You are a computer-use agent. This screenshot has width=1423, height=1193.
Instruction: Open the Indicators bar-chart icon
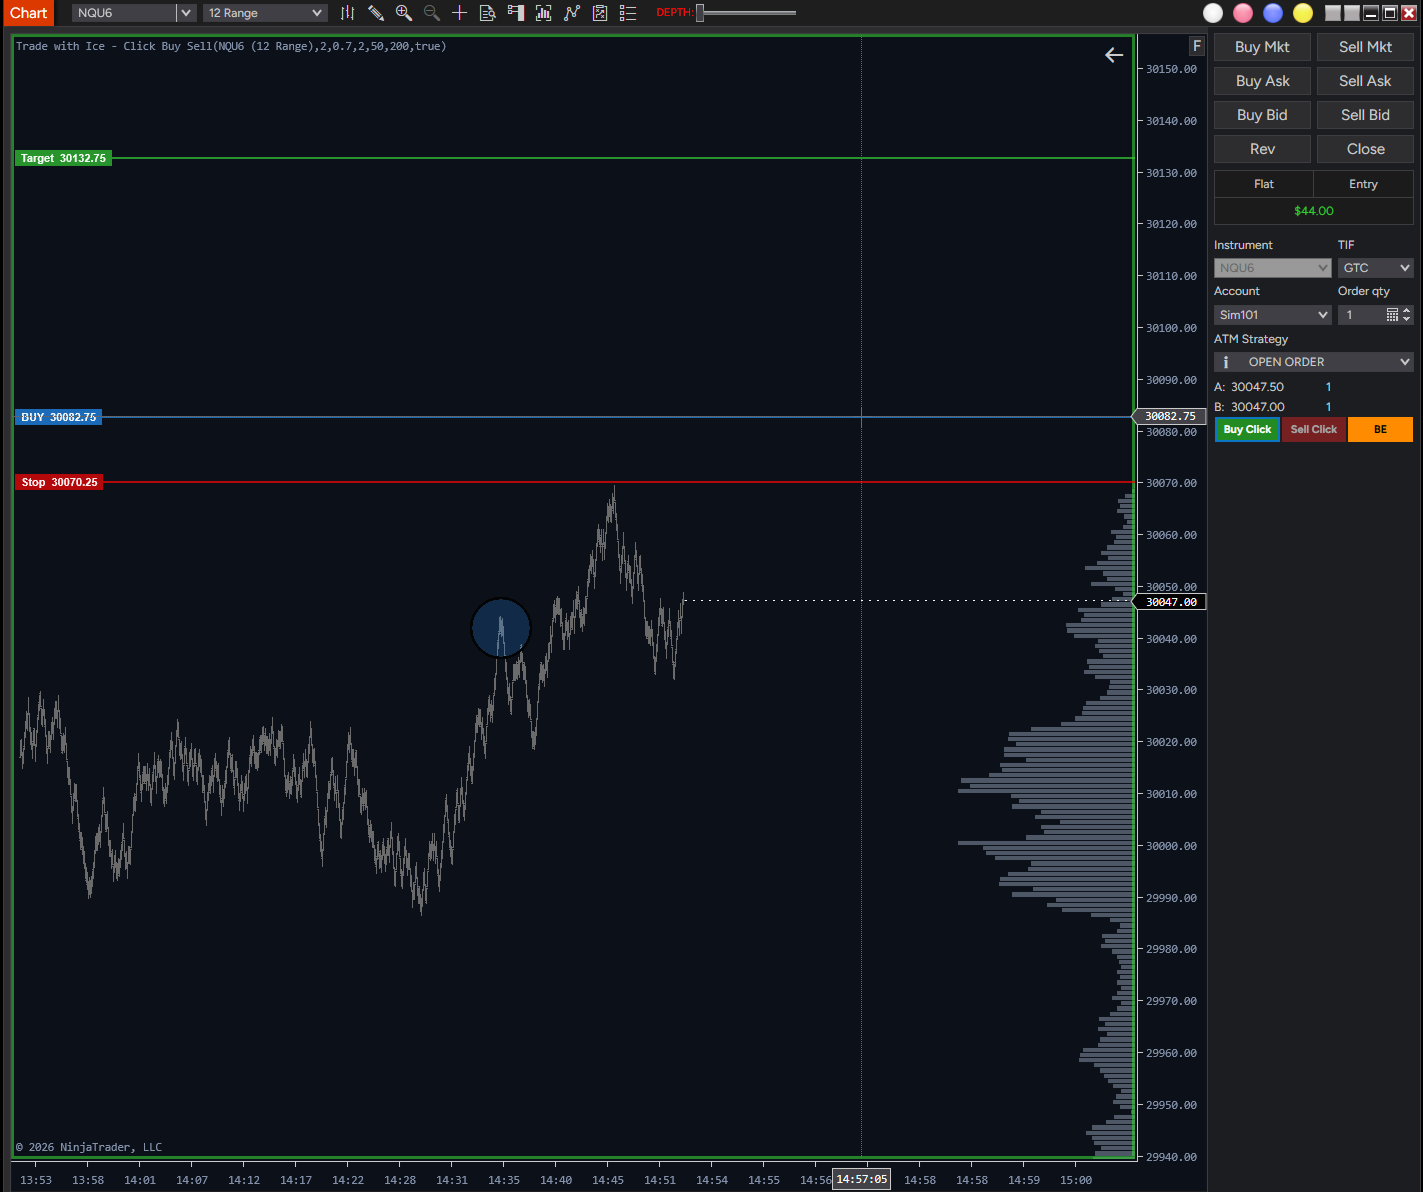pyautogui.click(x=544, y=13)
